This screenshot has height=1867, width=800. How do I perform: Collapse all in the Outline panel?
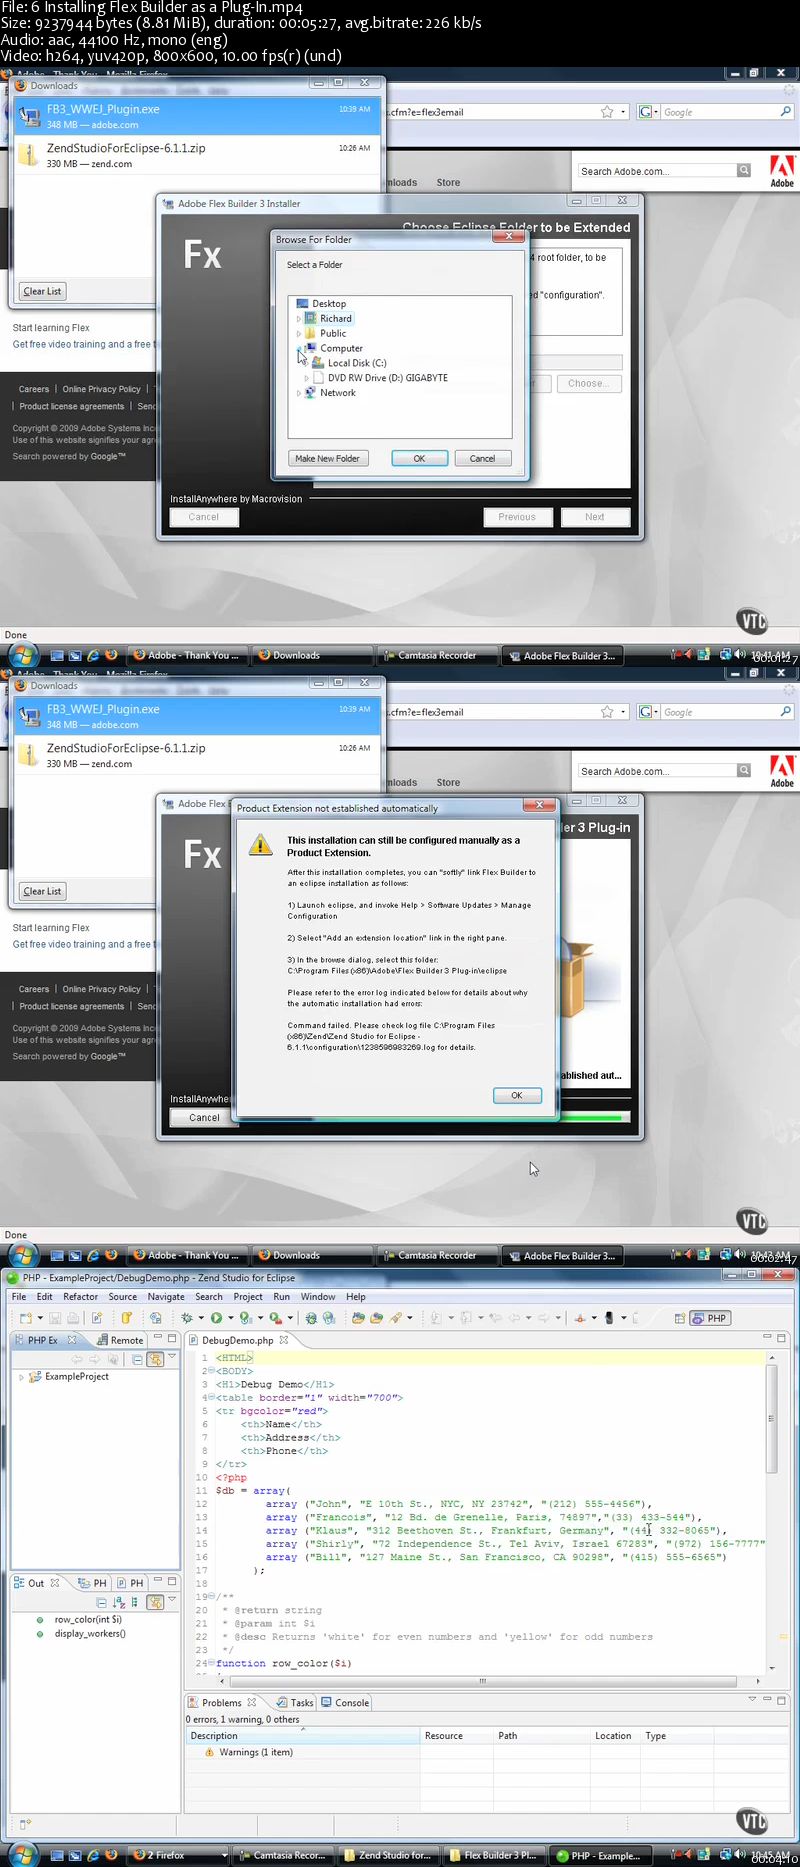pos(102,1602)
